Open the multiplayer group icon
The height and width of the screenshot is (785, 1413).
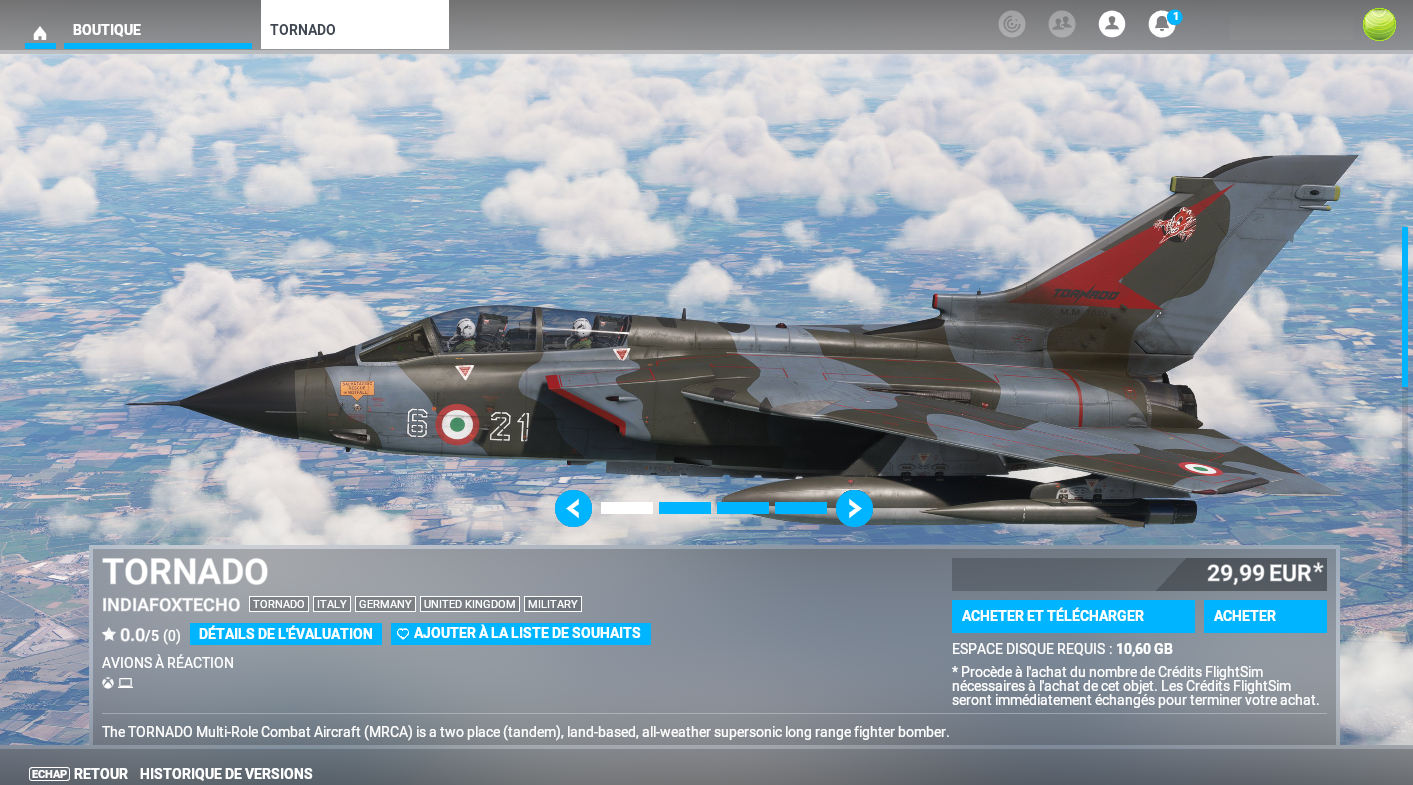click(1062, 24)
